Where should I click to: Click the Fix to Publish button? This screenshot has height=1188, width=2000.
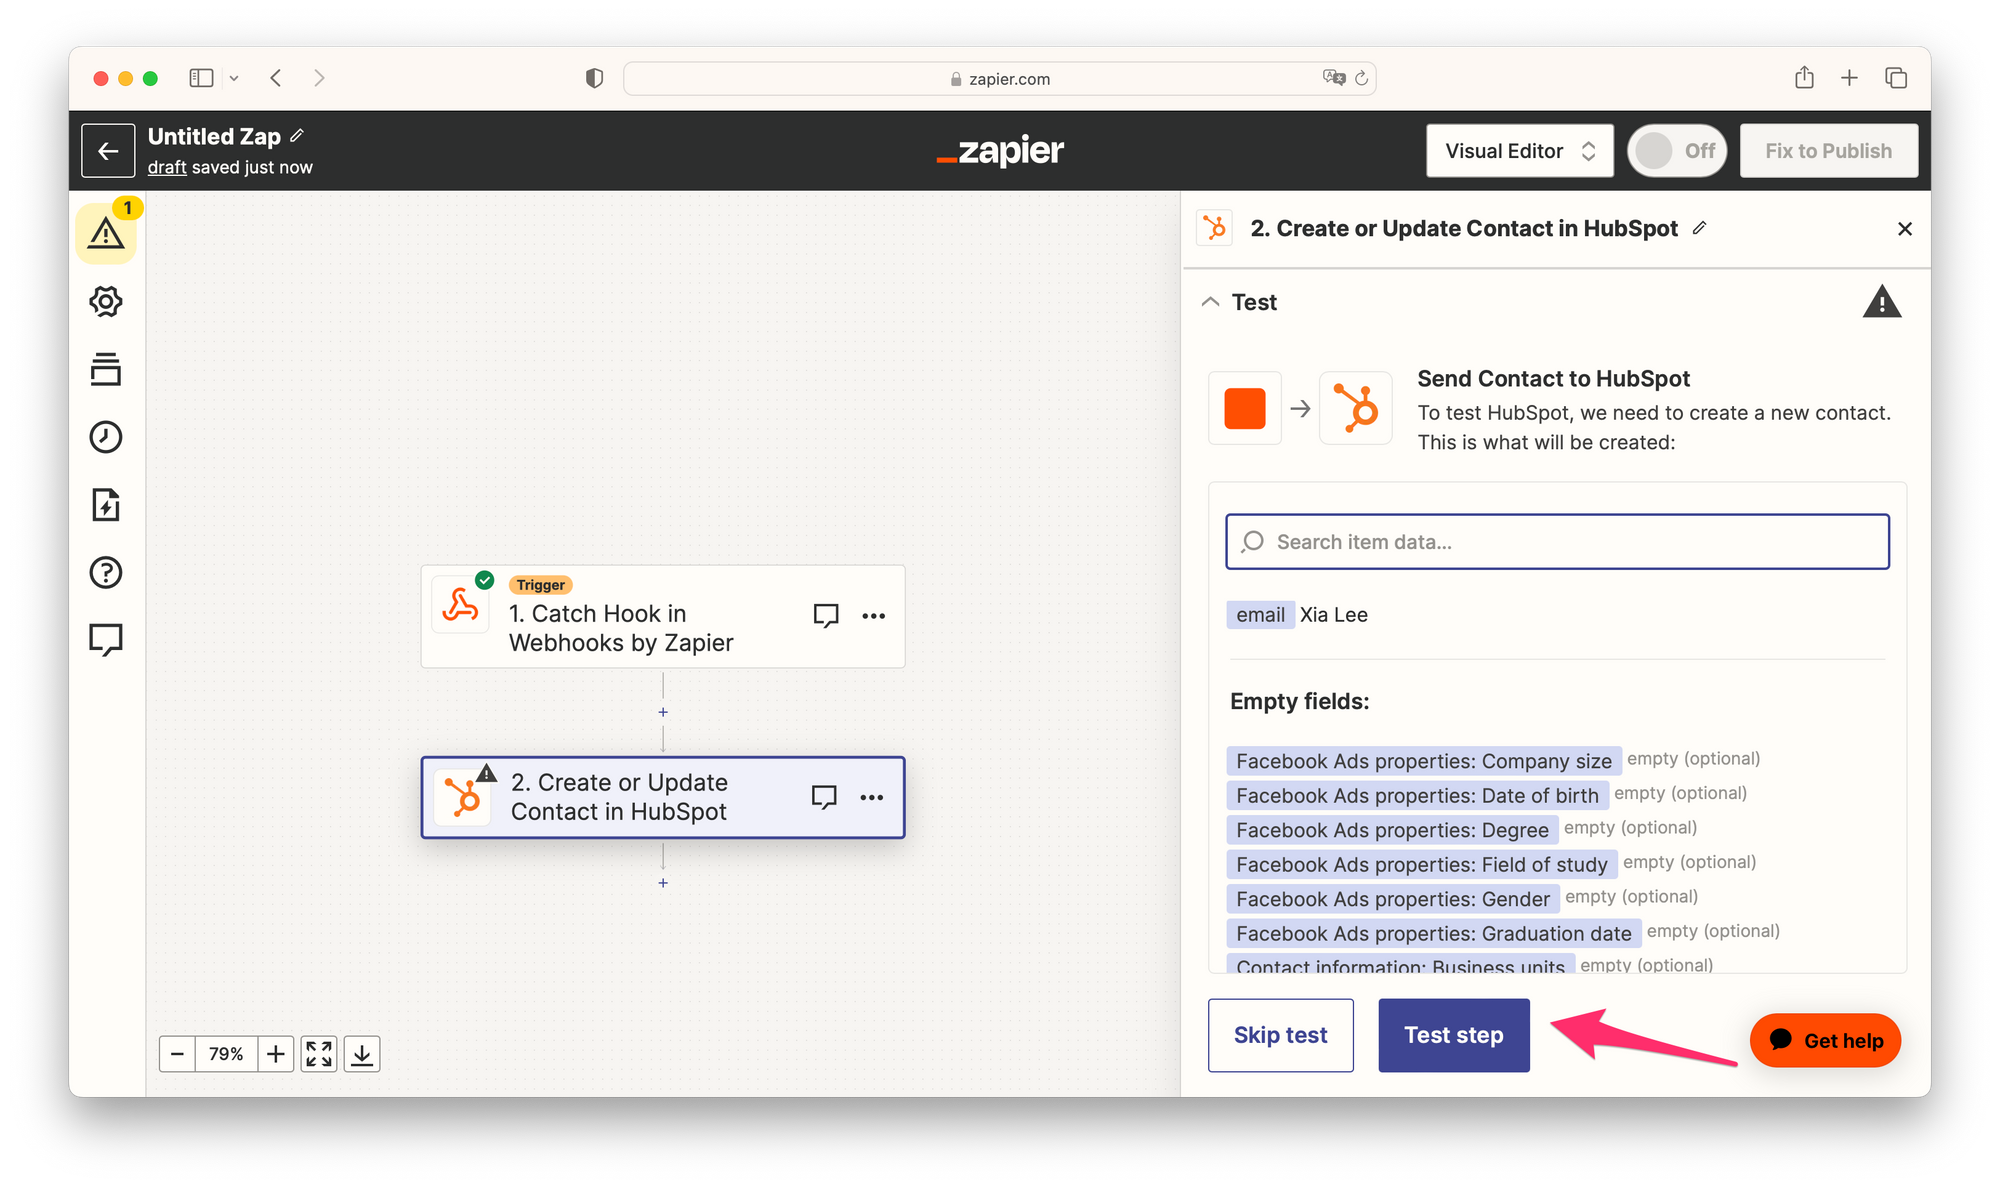click(x=1828, y=151)
